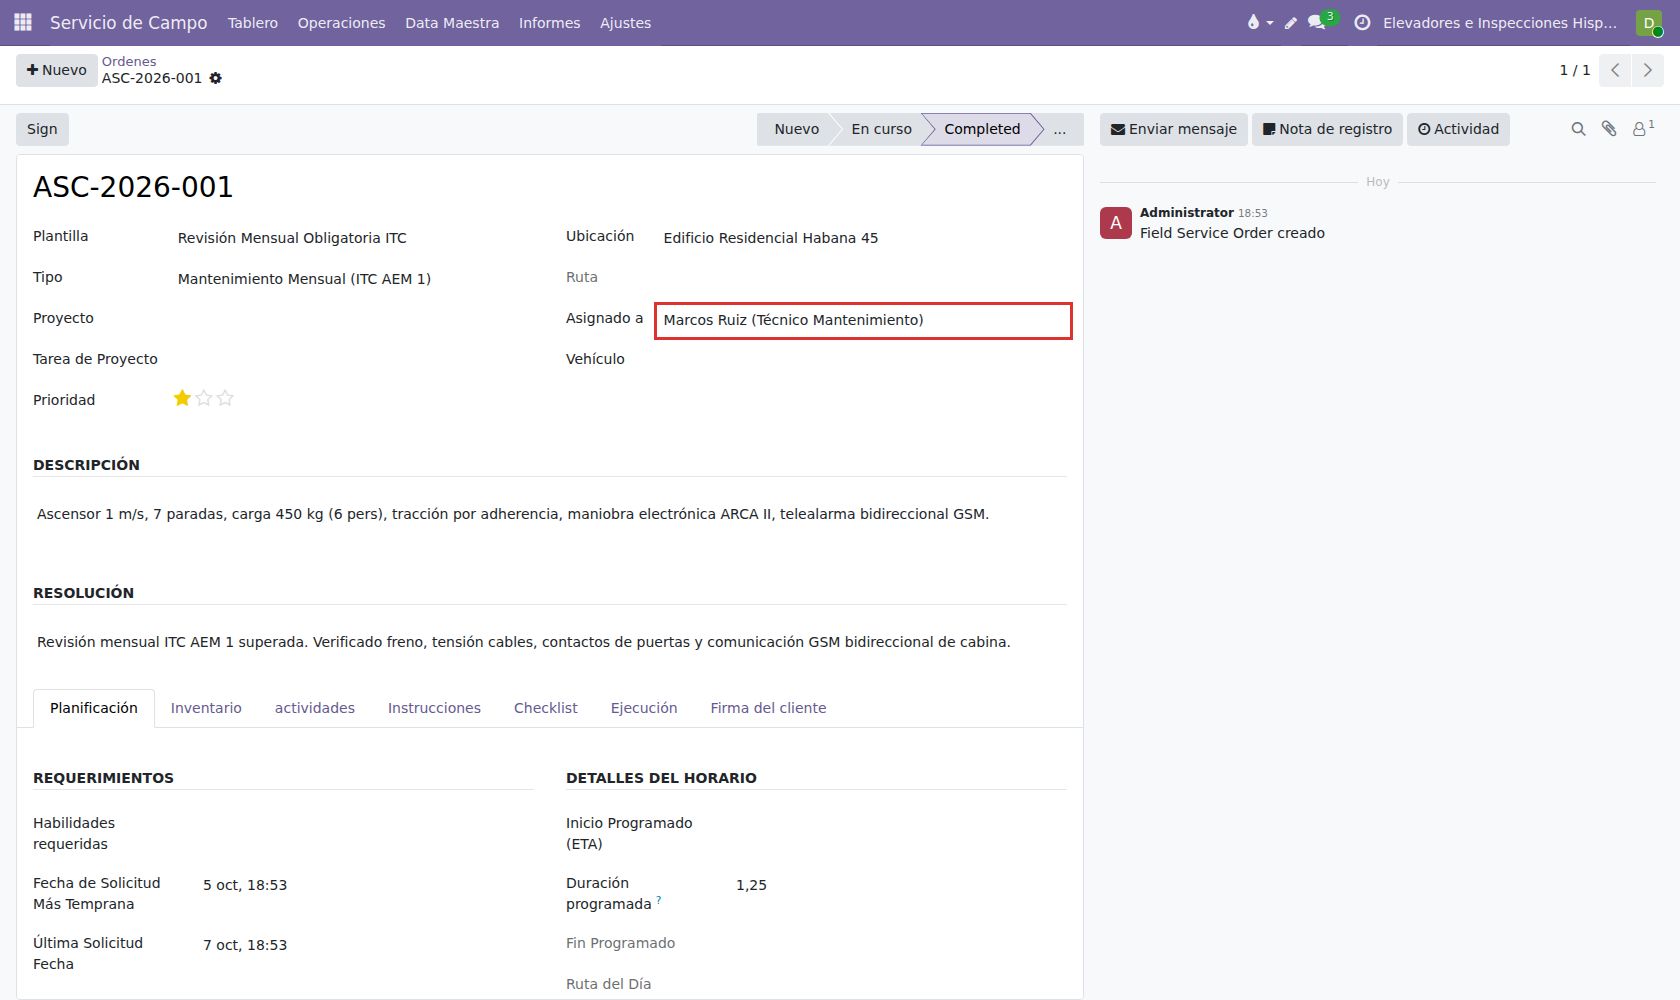The width and height of the screenshot is (1680, 1000).
Task: Click the paperclip attachments icon
Action: 1609,129
